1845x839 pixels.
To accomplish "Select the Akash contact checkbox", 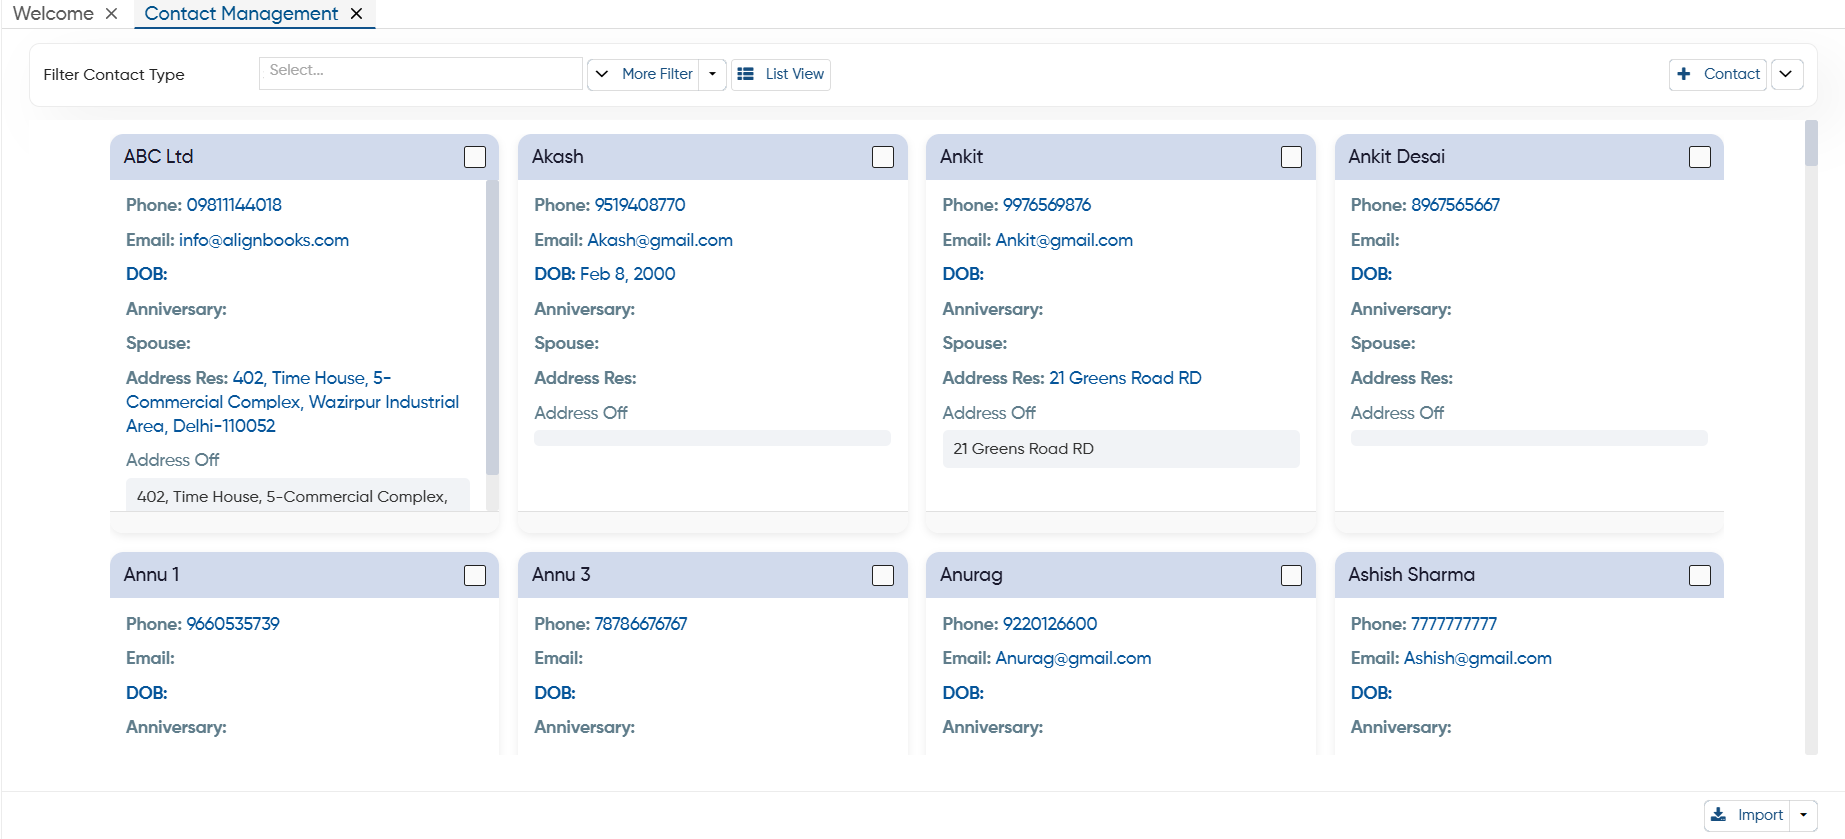I will click(x=883, y=157).
